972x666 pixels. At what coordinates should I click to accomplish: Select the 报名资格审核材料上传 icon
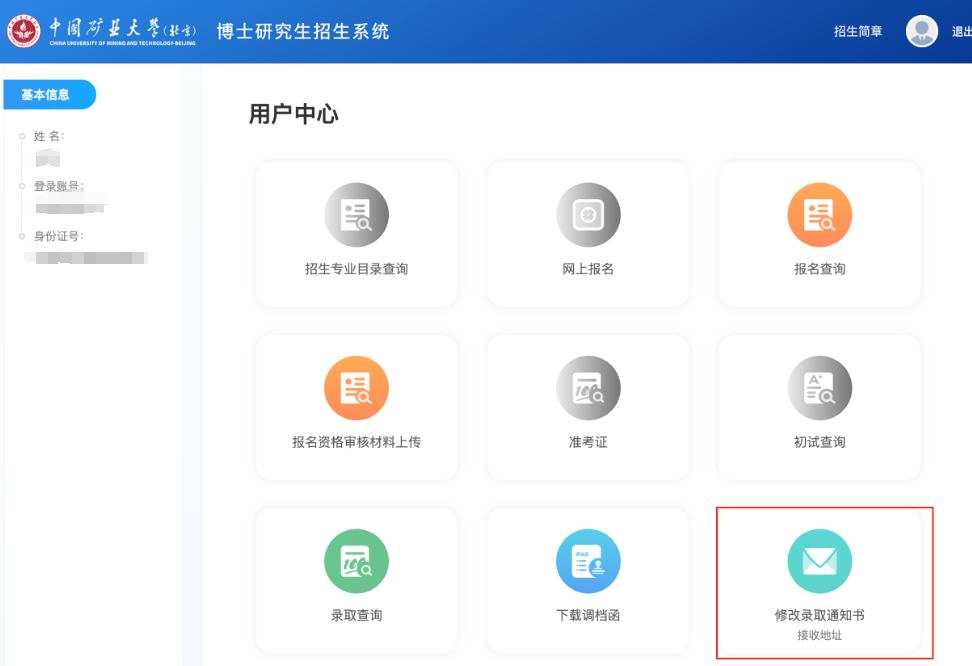coord(356,388)
